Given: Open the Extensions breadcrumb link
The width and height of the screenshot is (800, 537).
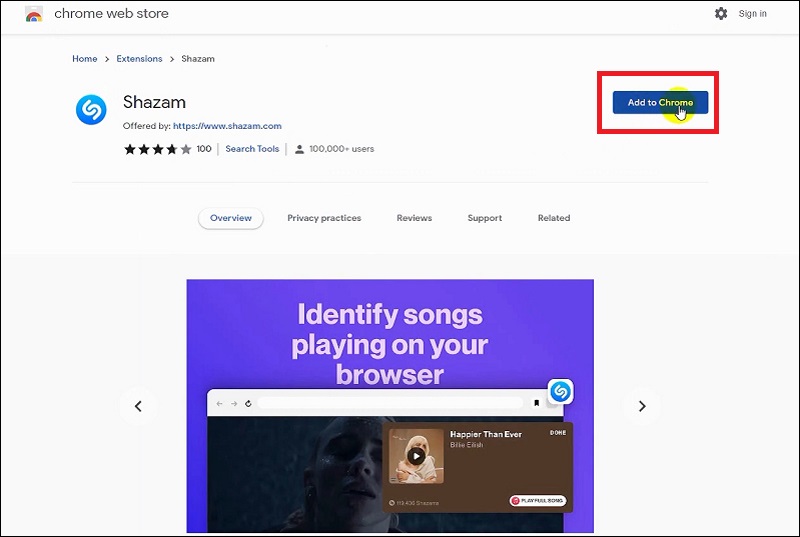Looking at the screenshot, I should [x=139, y=59].
